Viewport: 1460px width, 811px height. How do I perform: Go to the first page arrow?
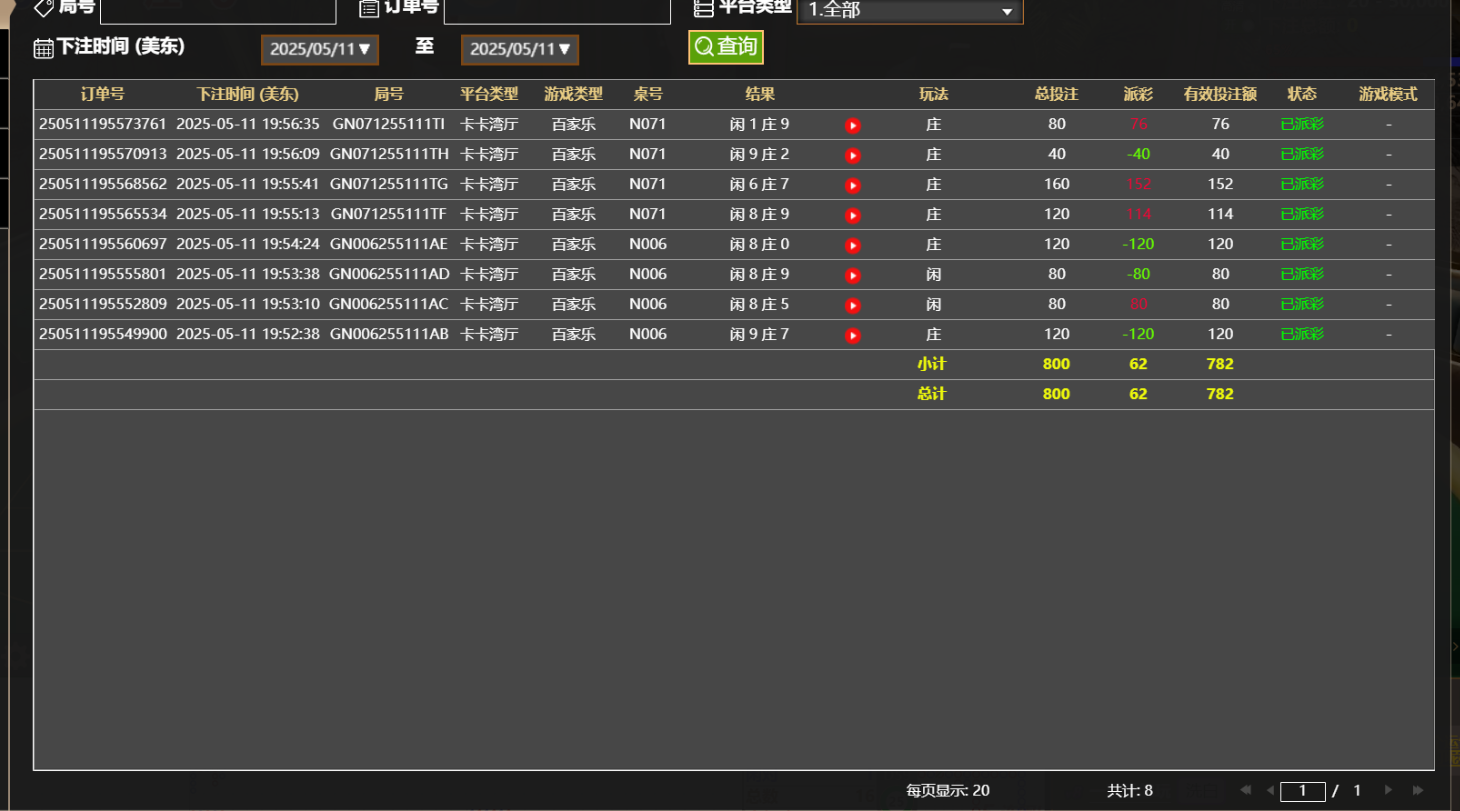pos(1246,790)
